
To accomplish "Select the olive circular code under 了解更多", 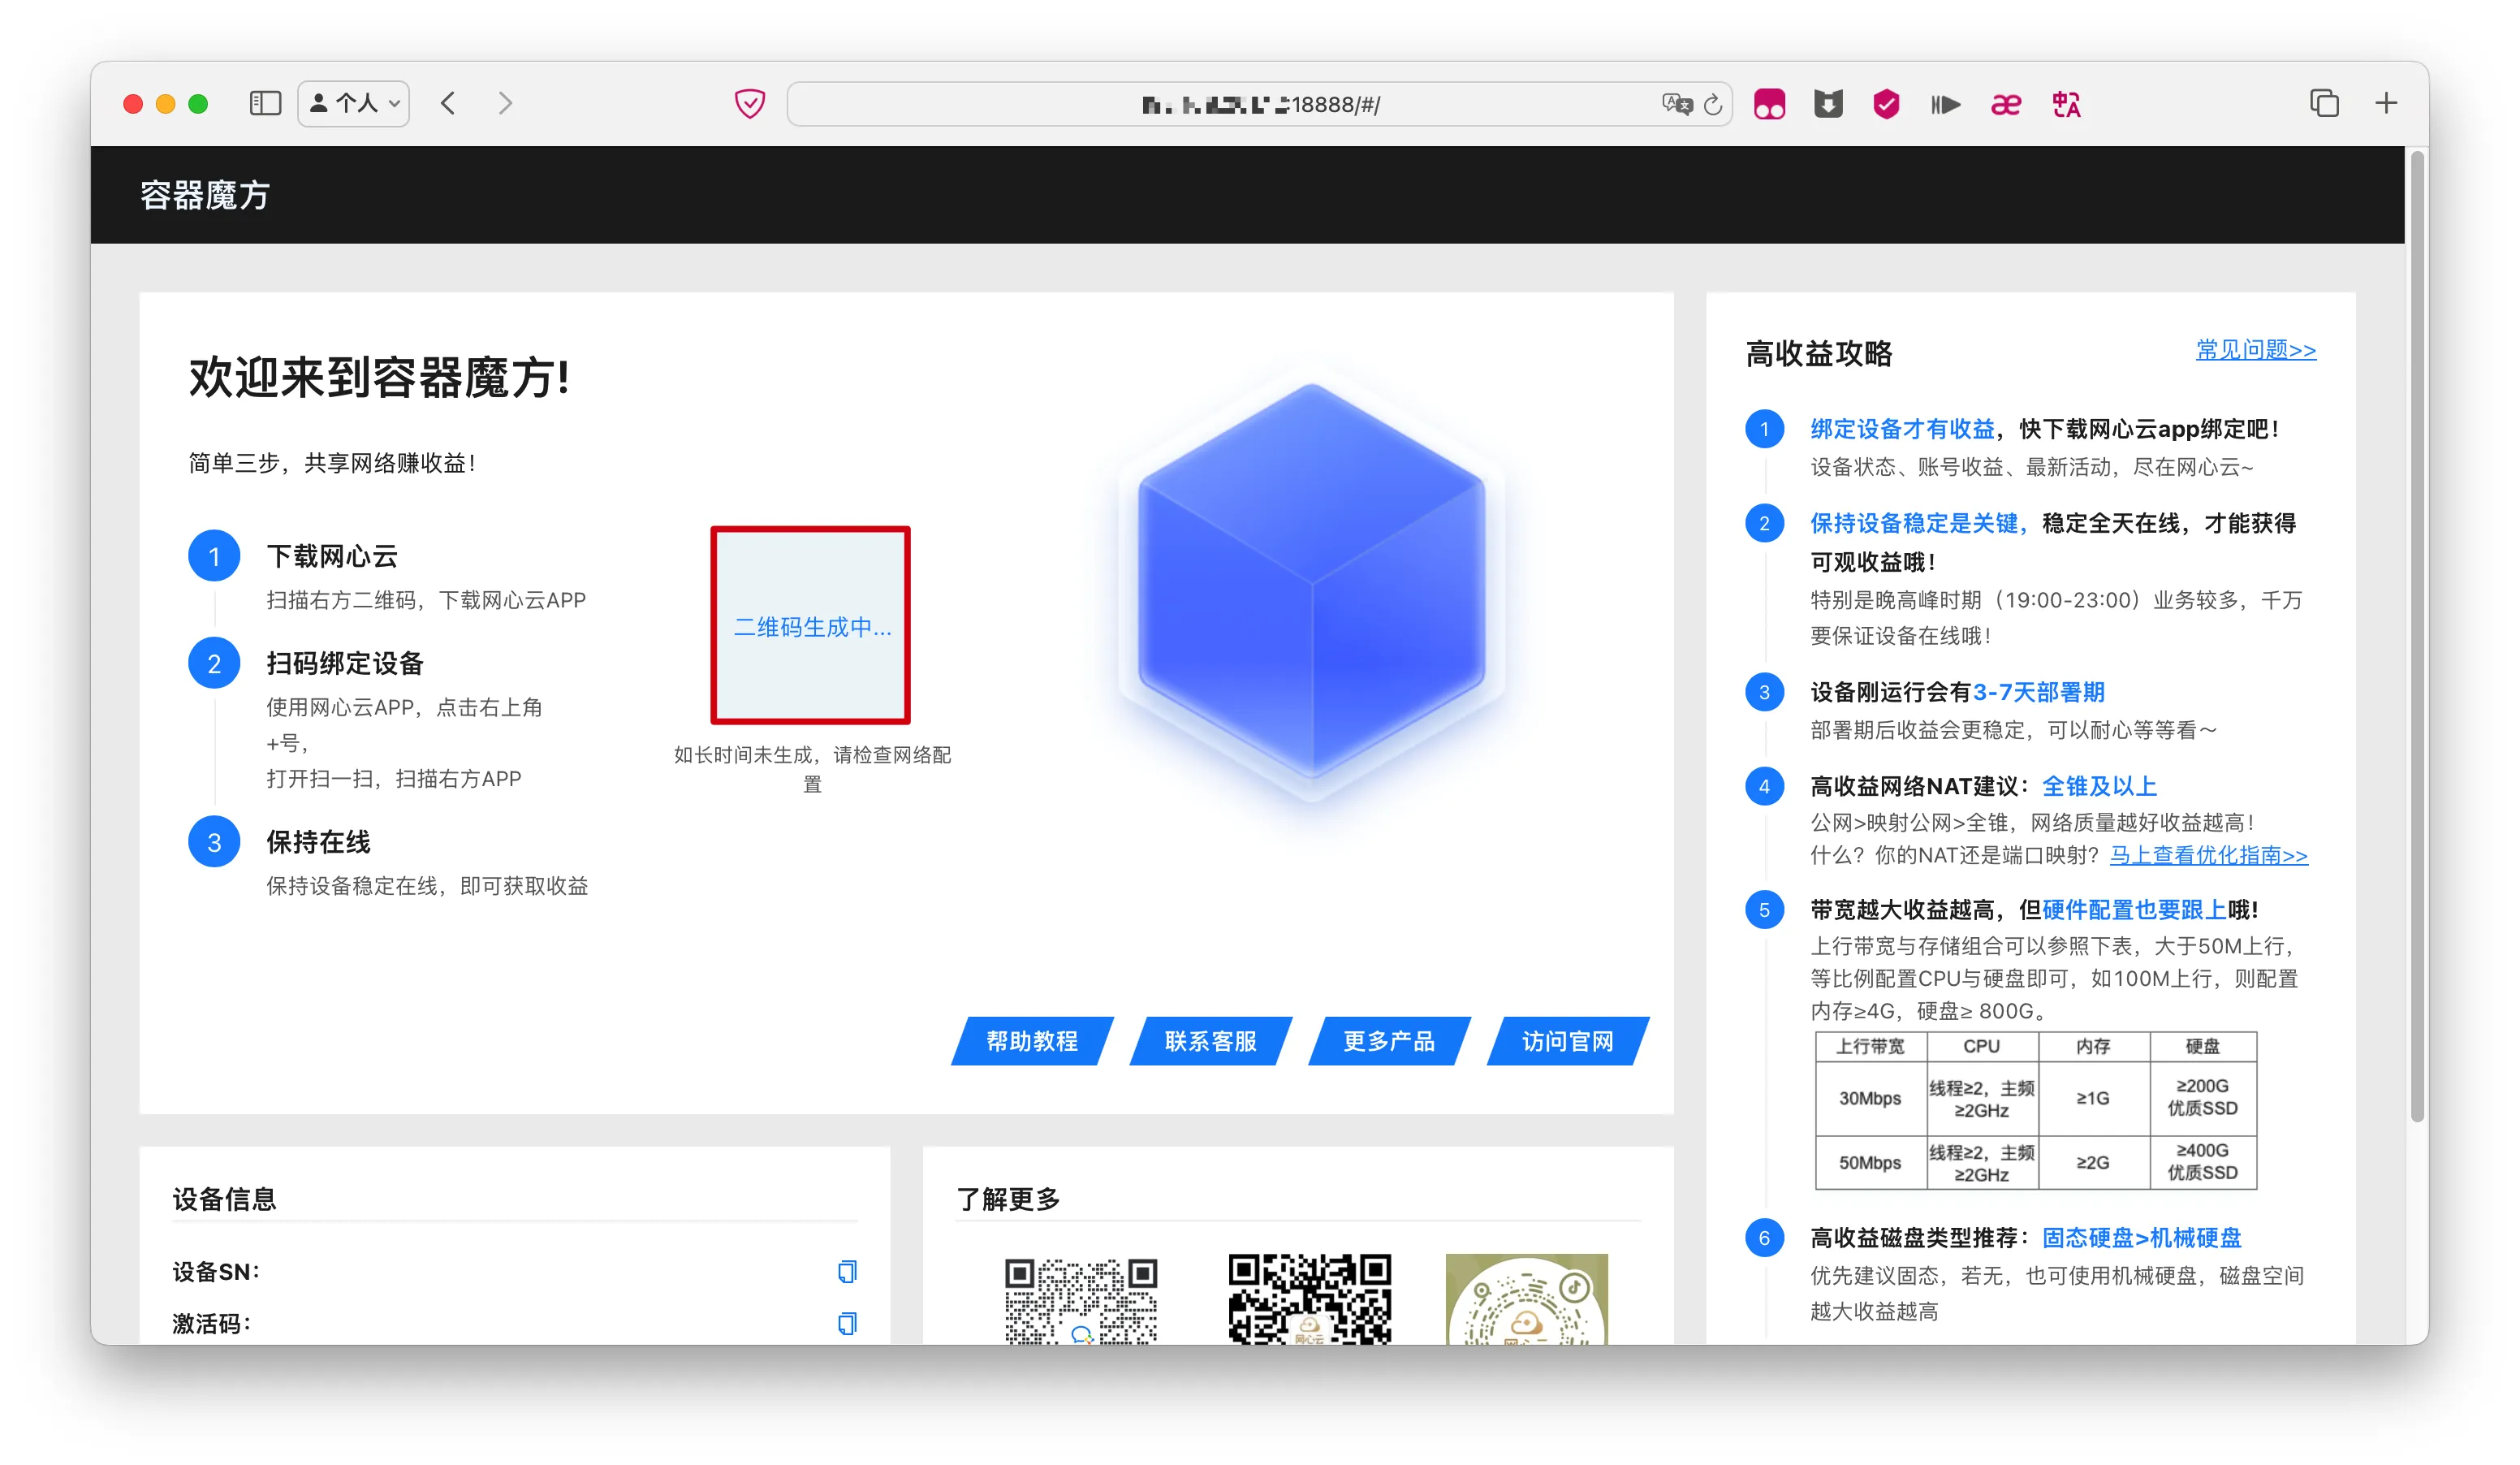I will click(x=1527, y=1299).
